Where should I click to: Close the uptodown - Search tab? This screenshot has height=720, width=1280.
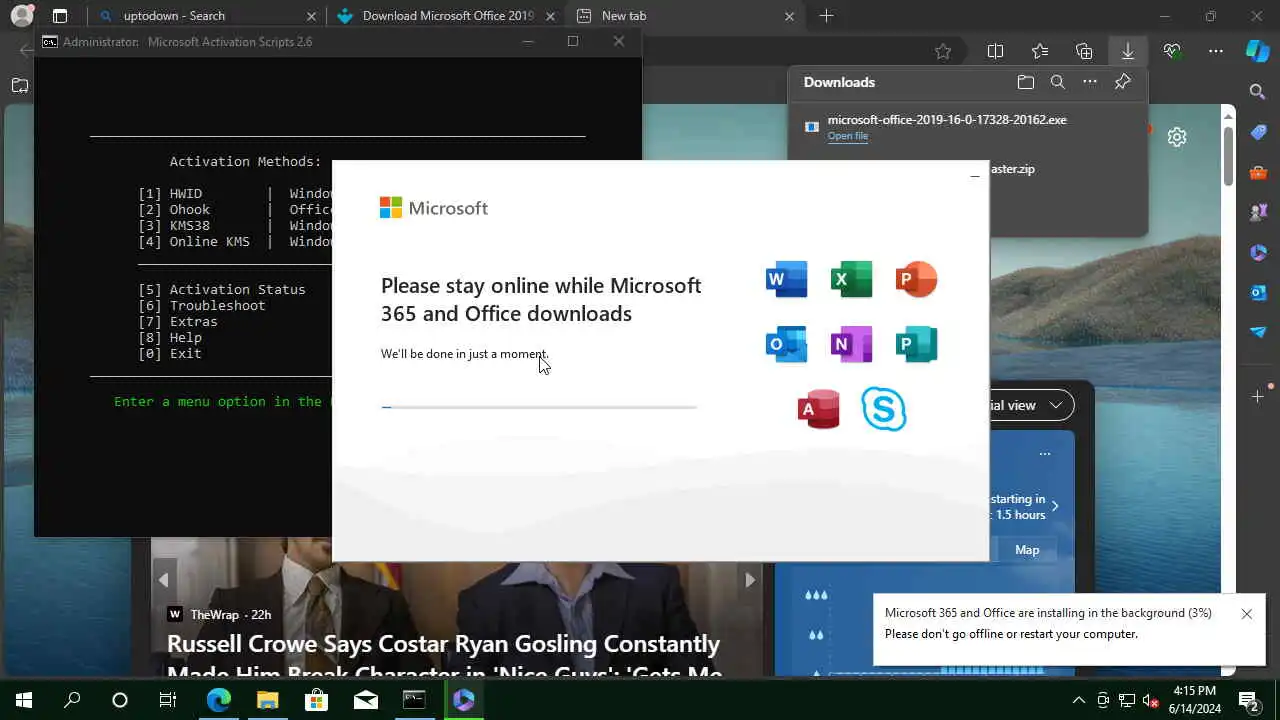pyautogui.click(x=311, y=16)
